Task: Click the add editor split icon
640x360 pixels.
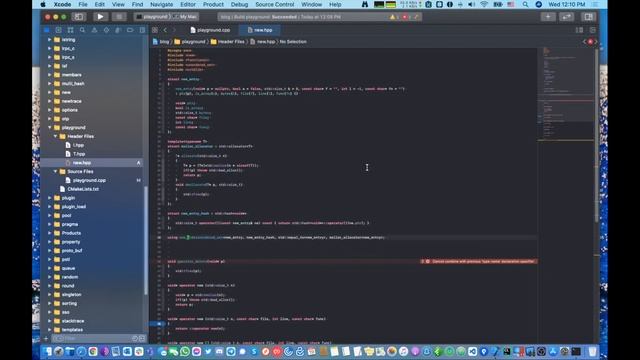Action: (x=593, y=30)
